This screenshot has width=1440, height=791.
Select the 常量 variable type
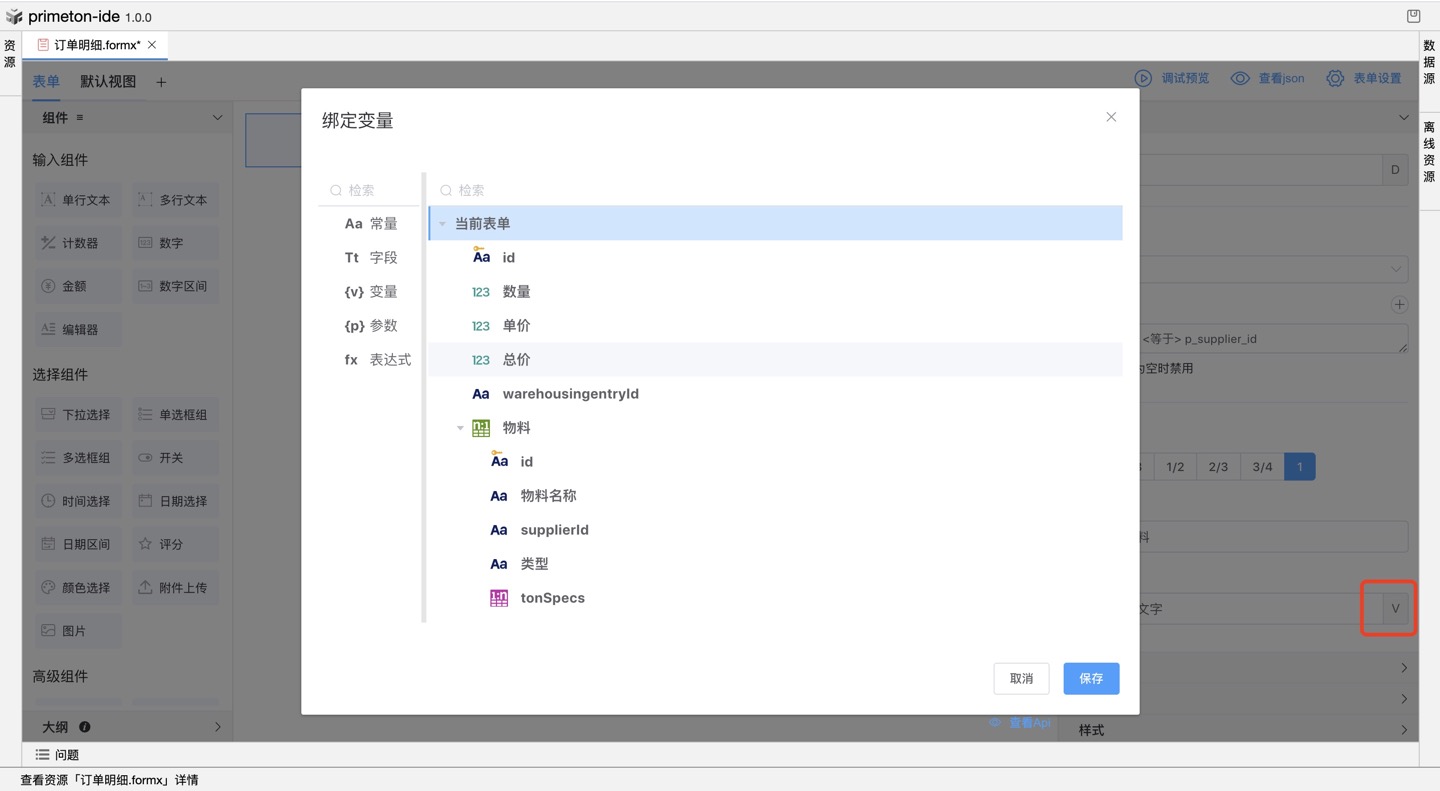click(371, 224)
